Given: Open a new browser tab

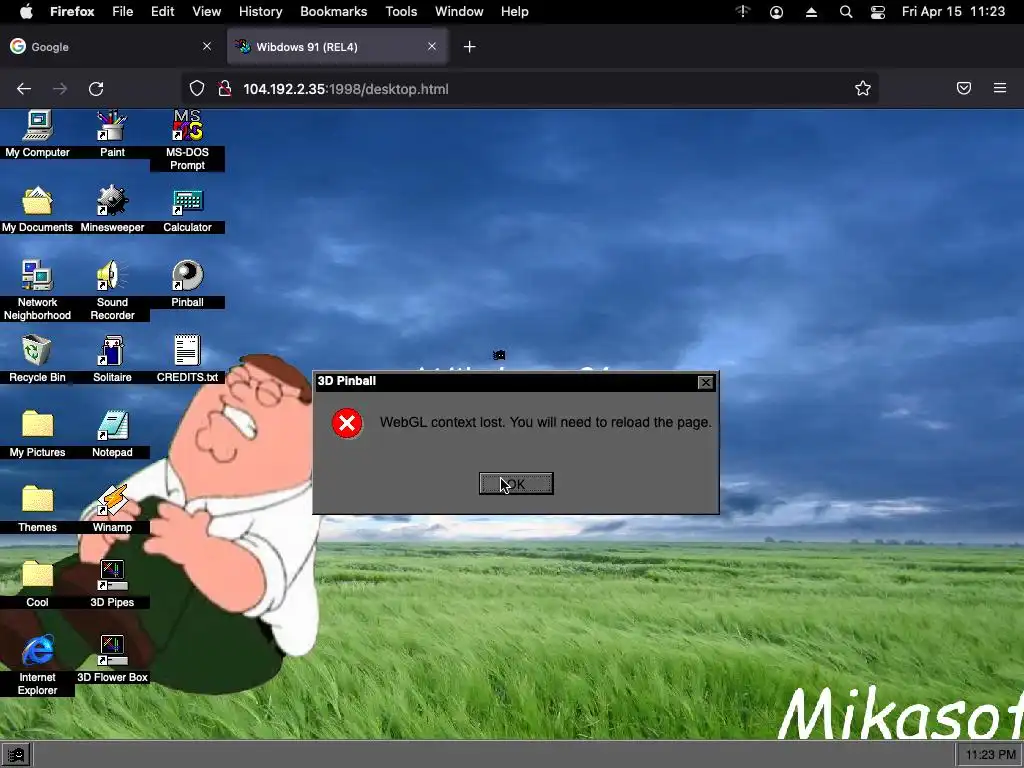Looking at the screenshot, I should coord(470,46).
